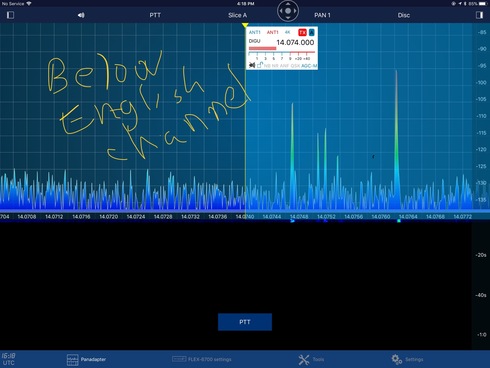Switch to the Panadapter tab
Screen dimensions: 490x368
point(86,359)
